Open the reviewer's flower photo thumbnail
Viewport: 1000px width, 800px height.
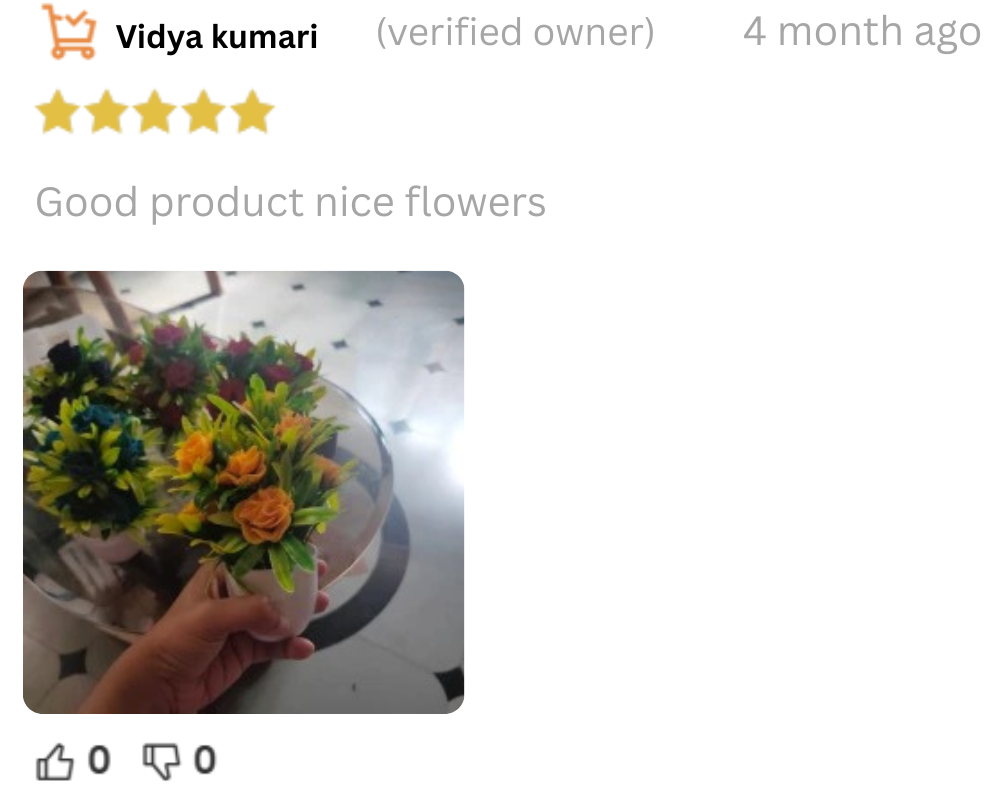[x=244, y=492]
